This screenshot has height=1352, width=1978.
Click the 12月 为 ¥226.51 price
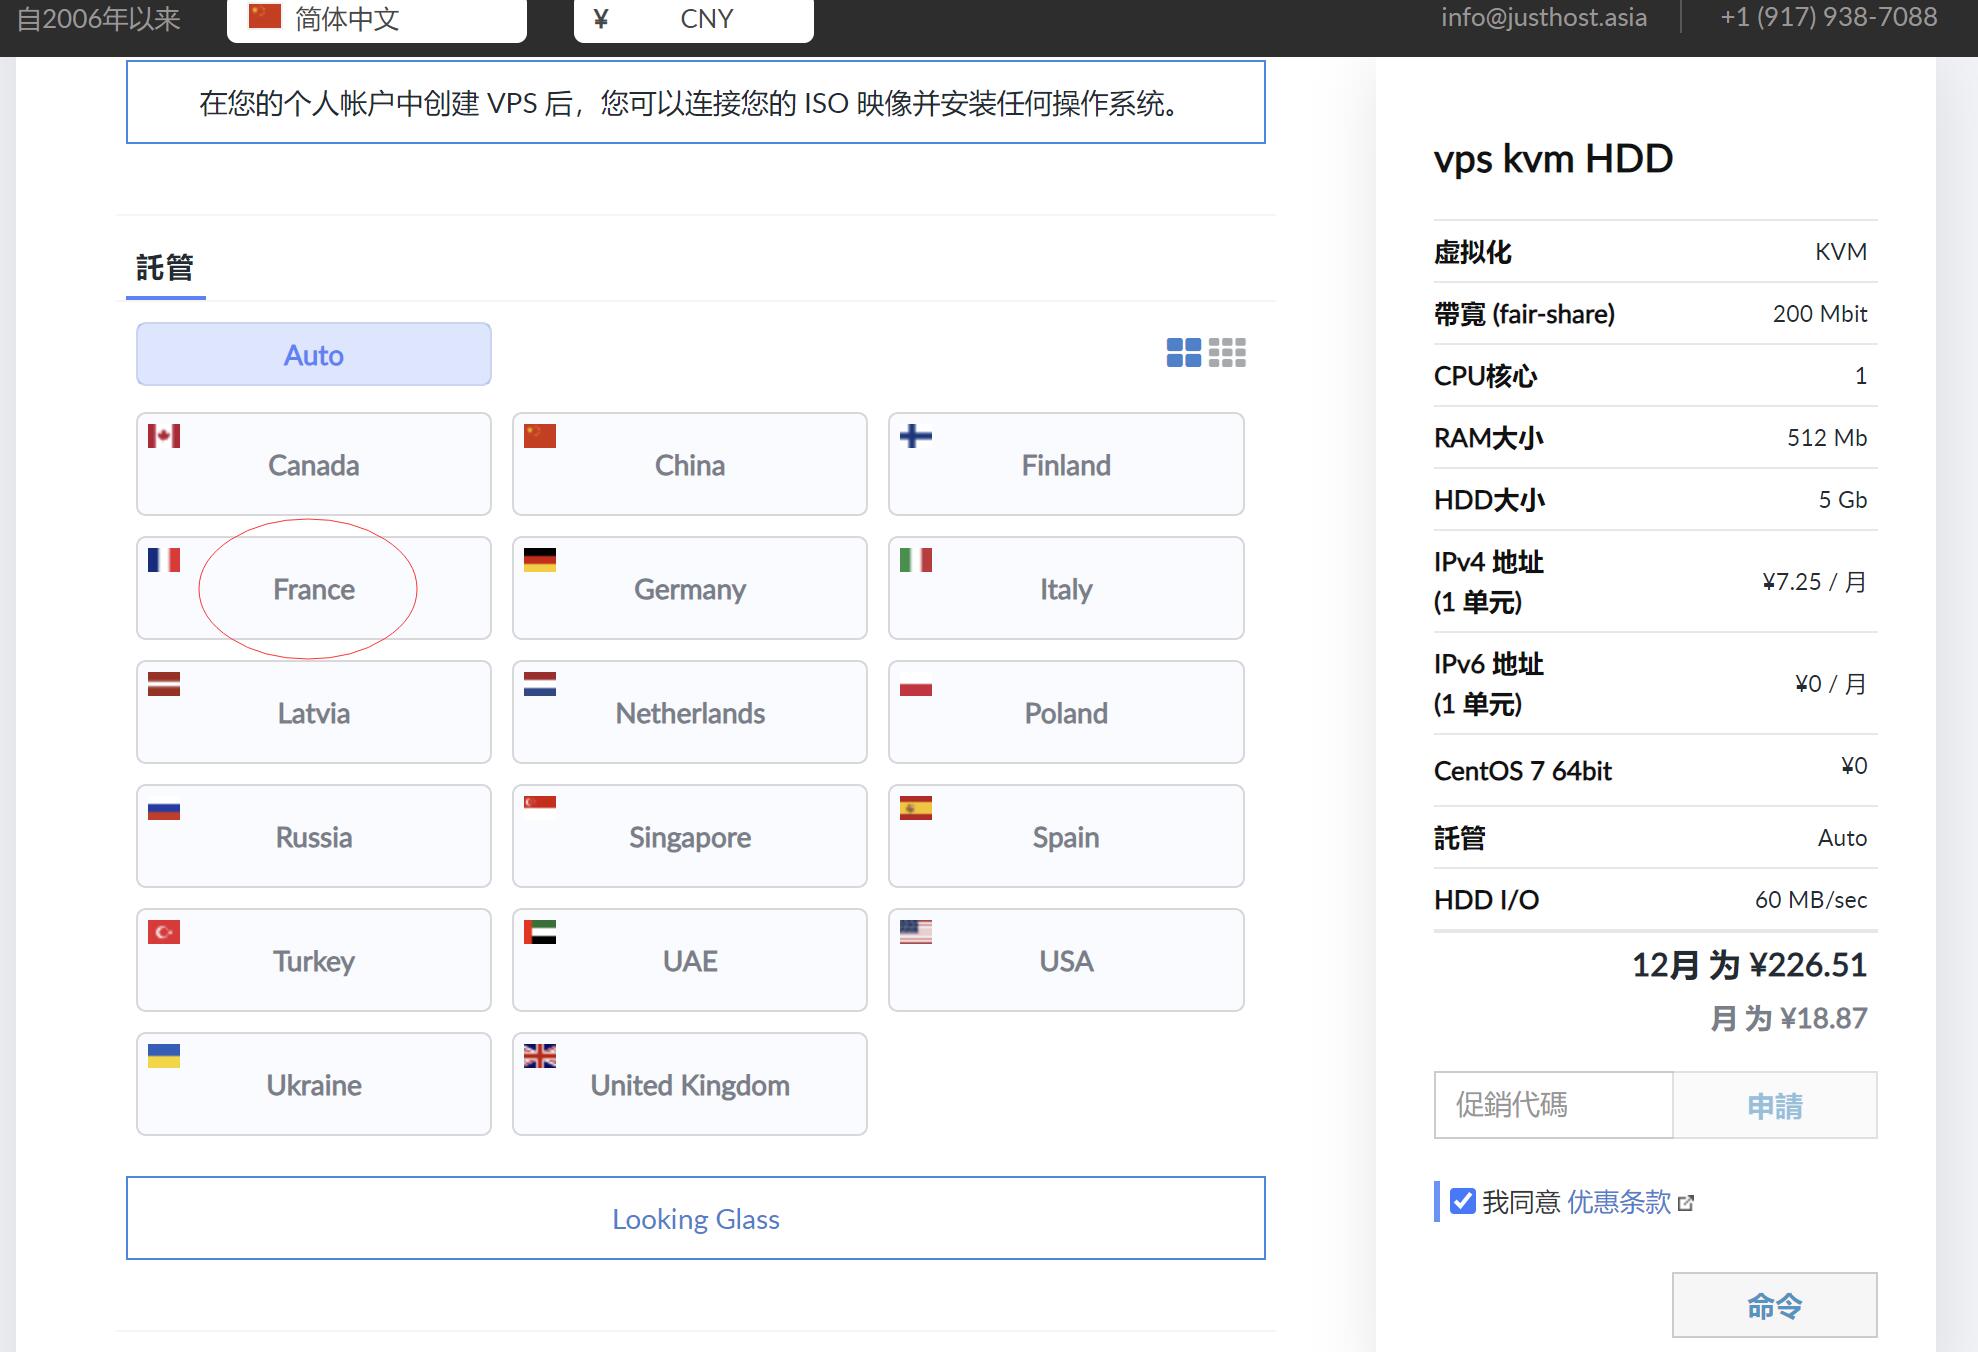click(1749, 965)
